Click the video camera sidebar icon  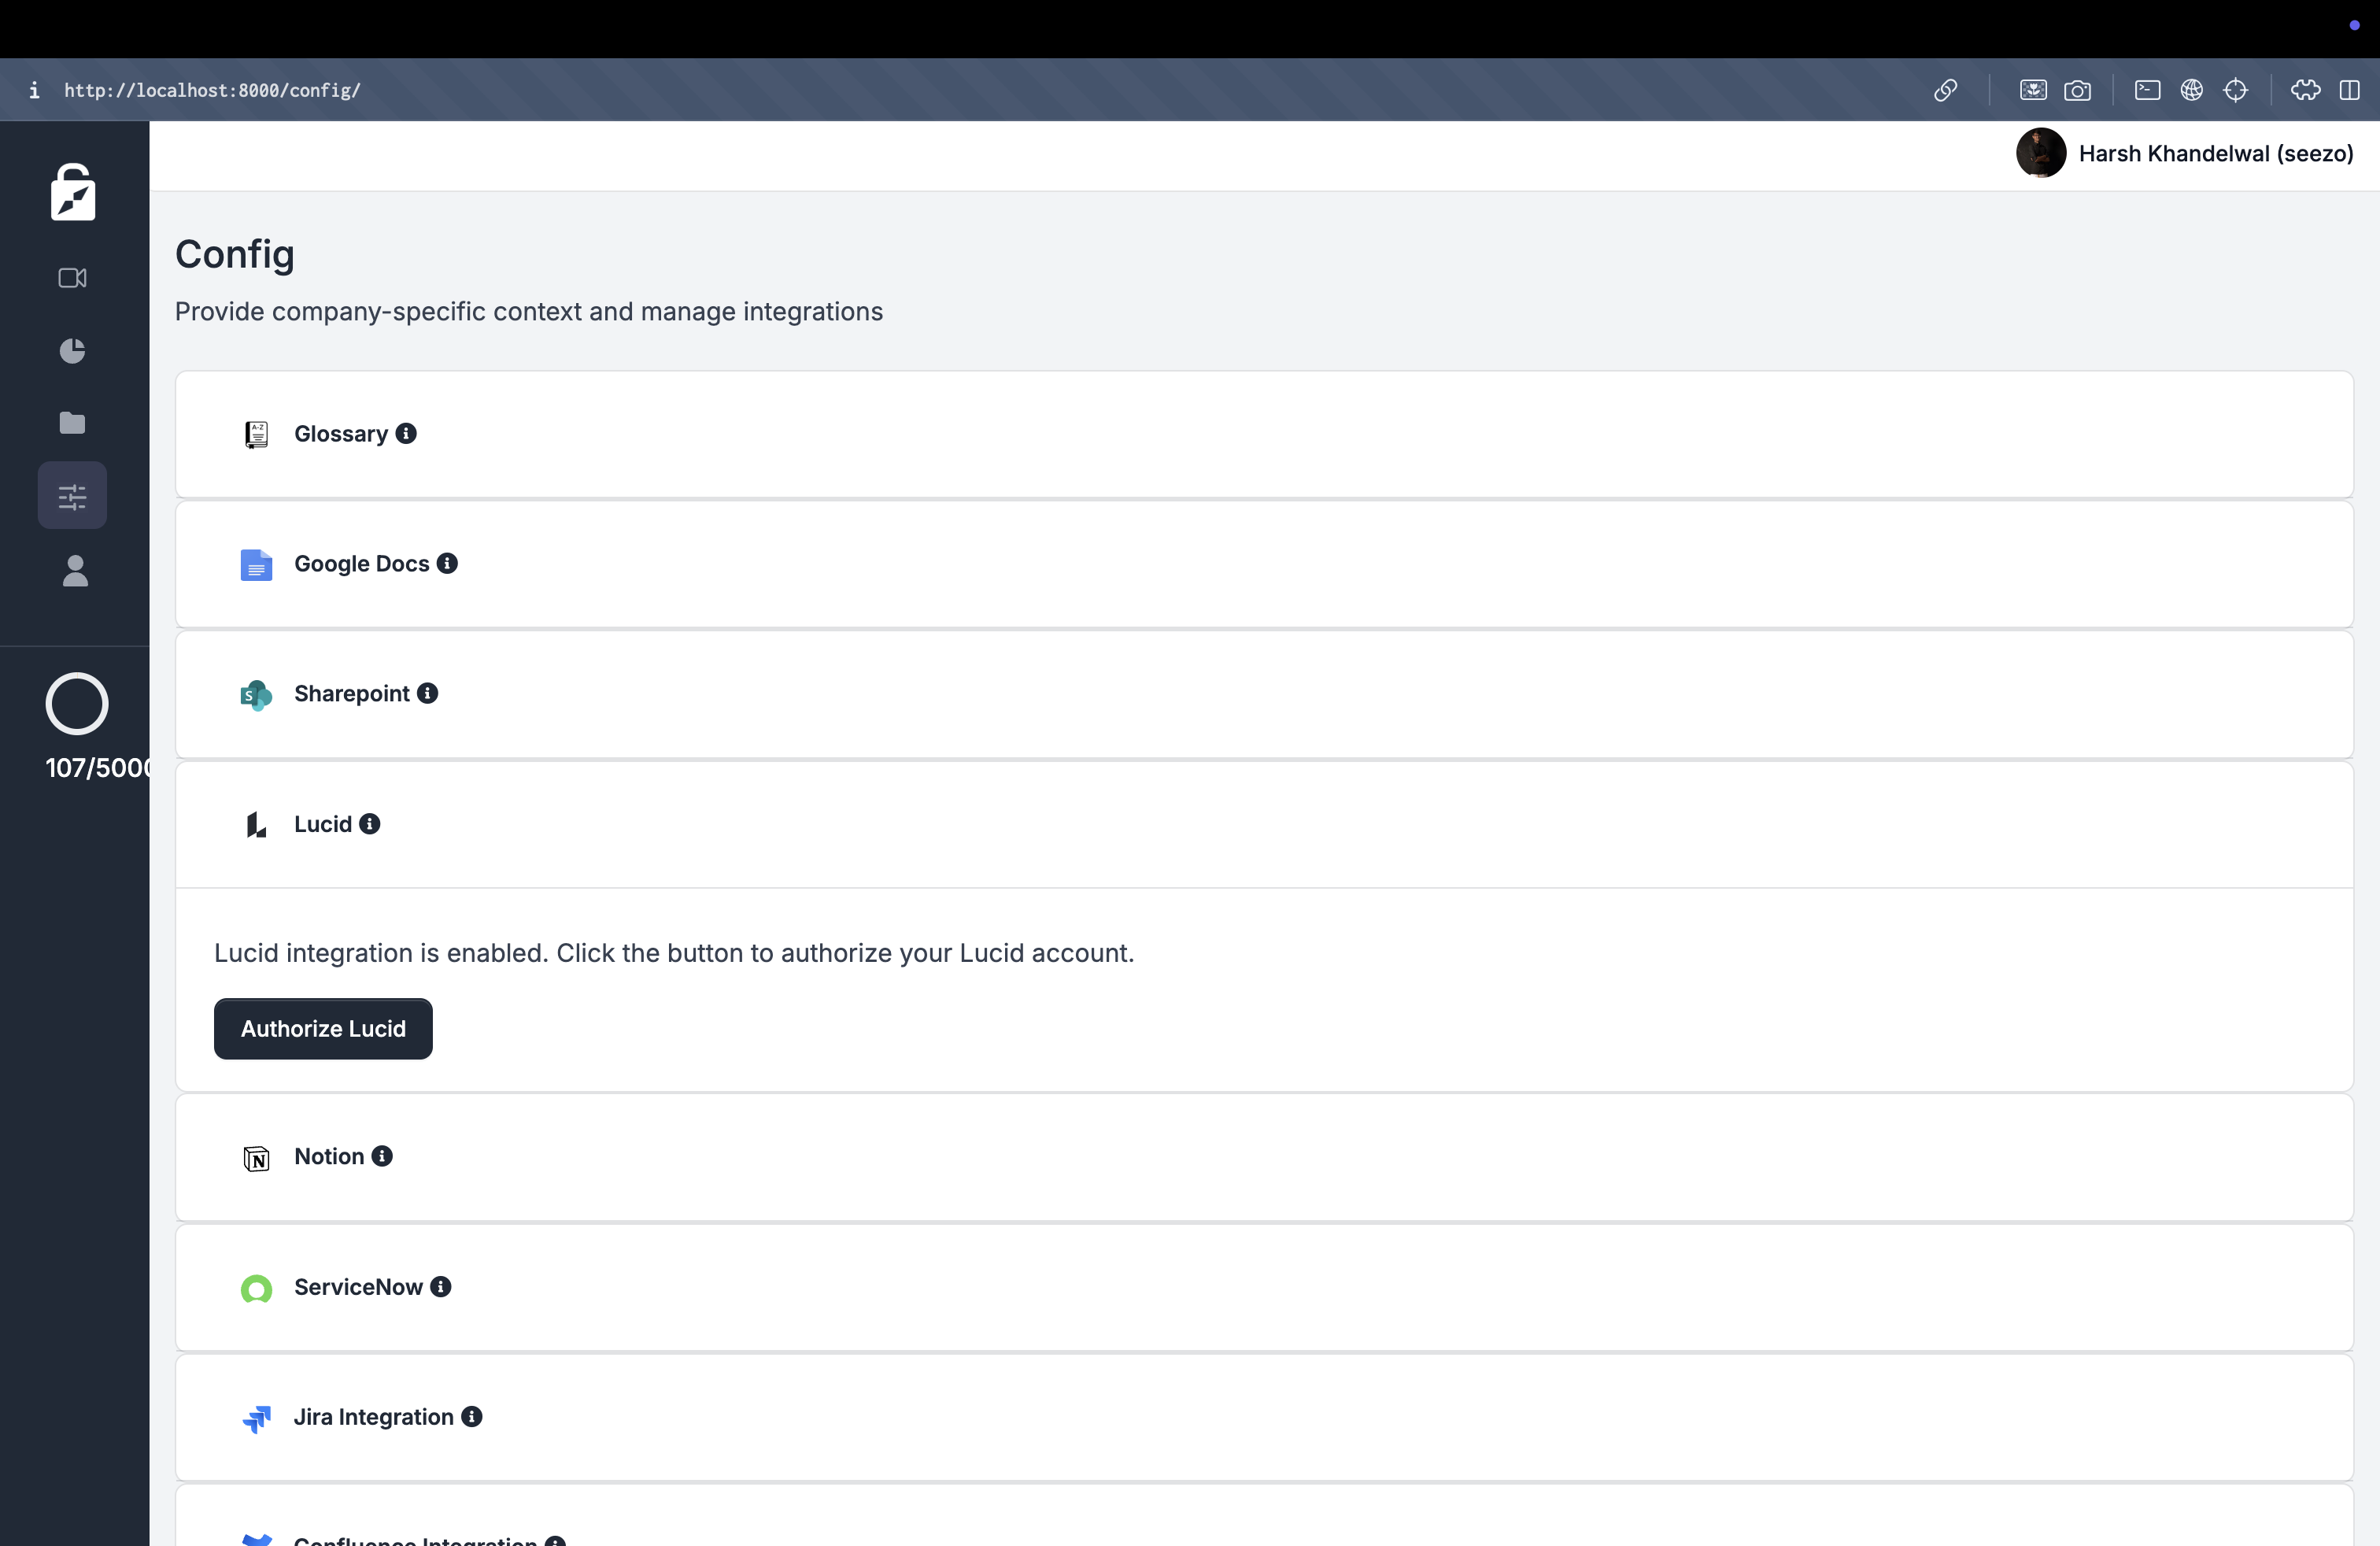click(x=73, y=278)
